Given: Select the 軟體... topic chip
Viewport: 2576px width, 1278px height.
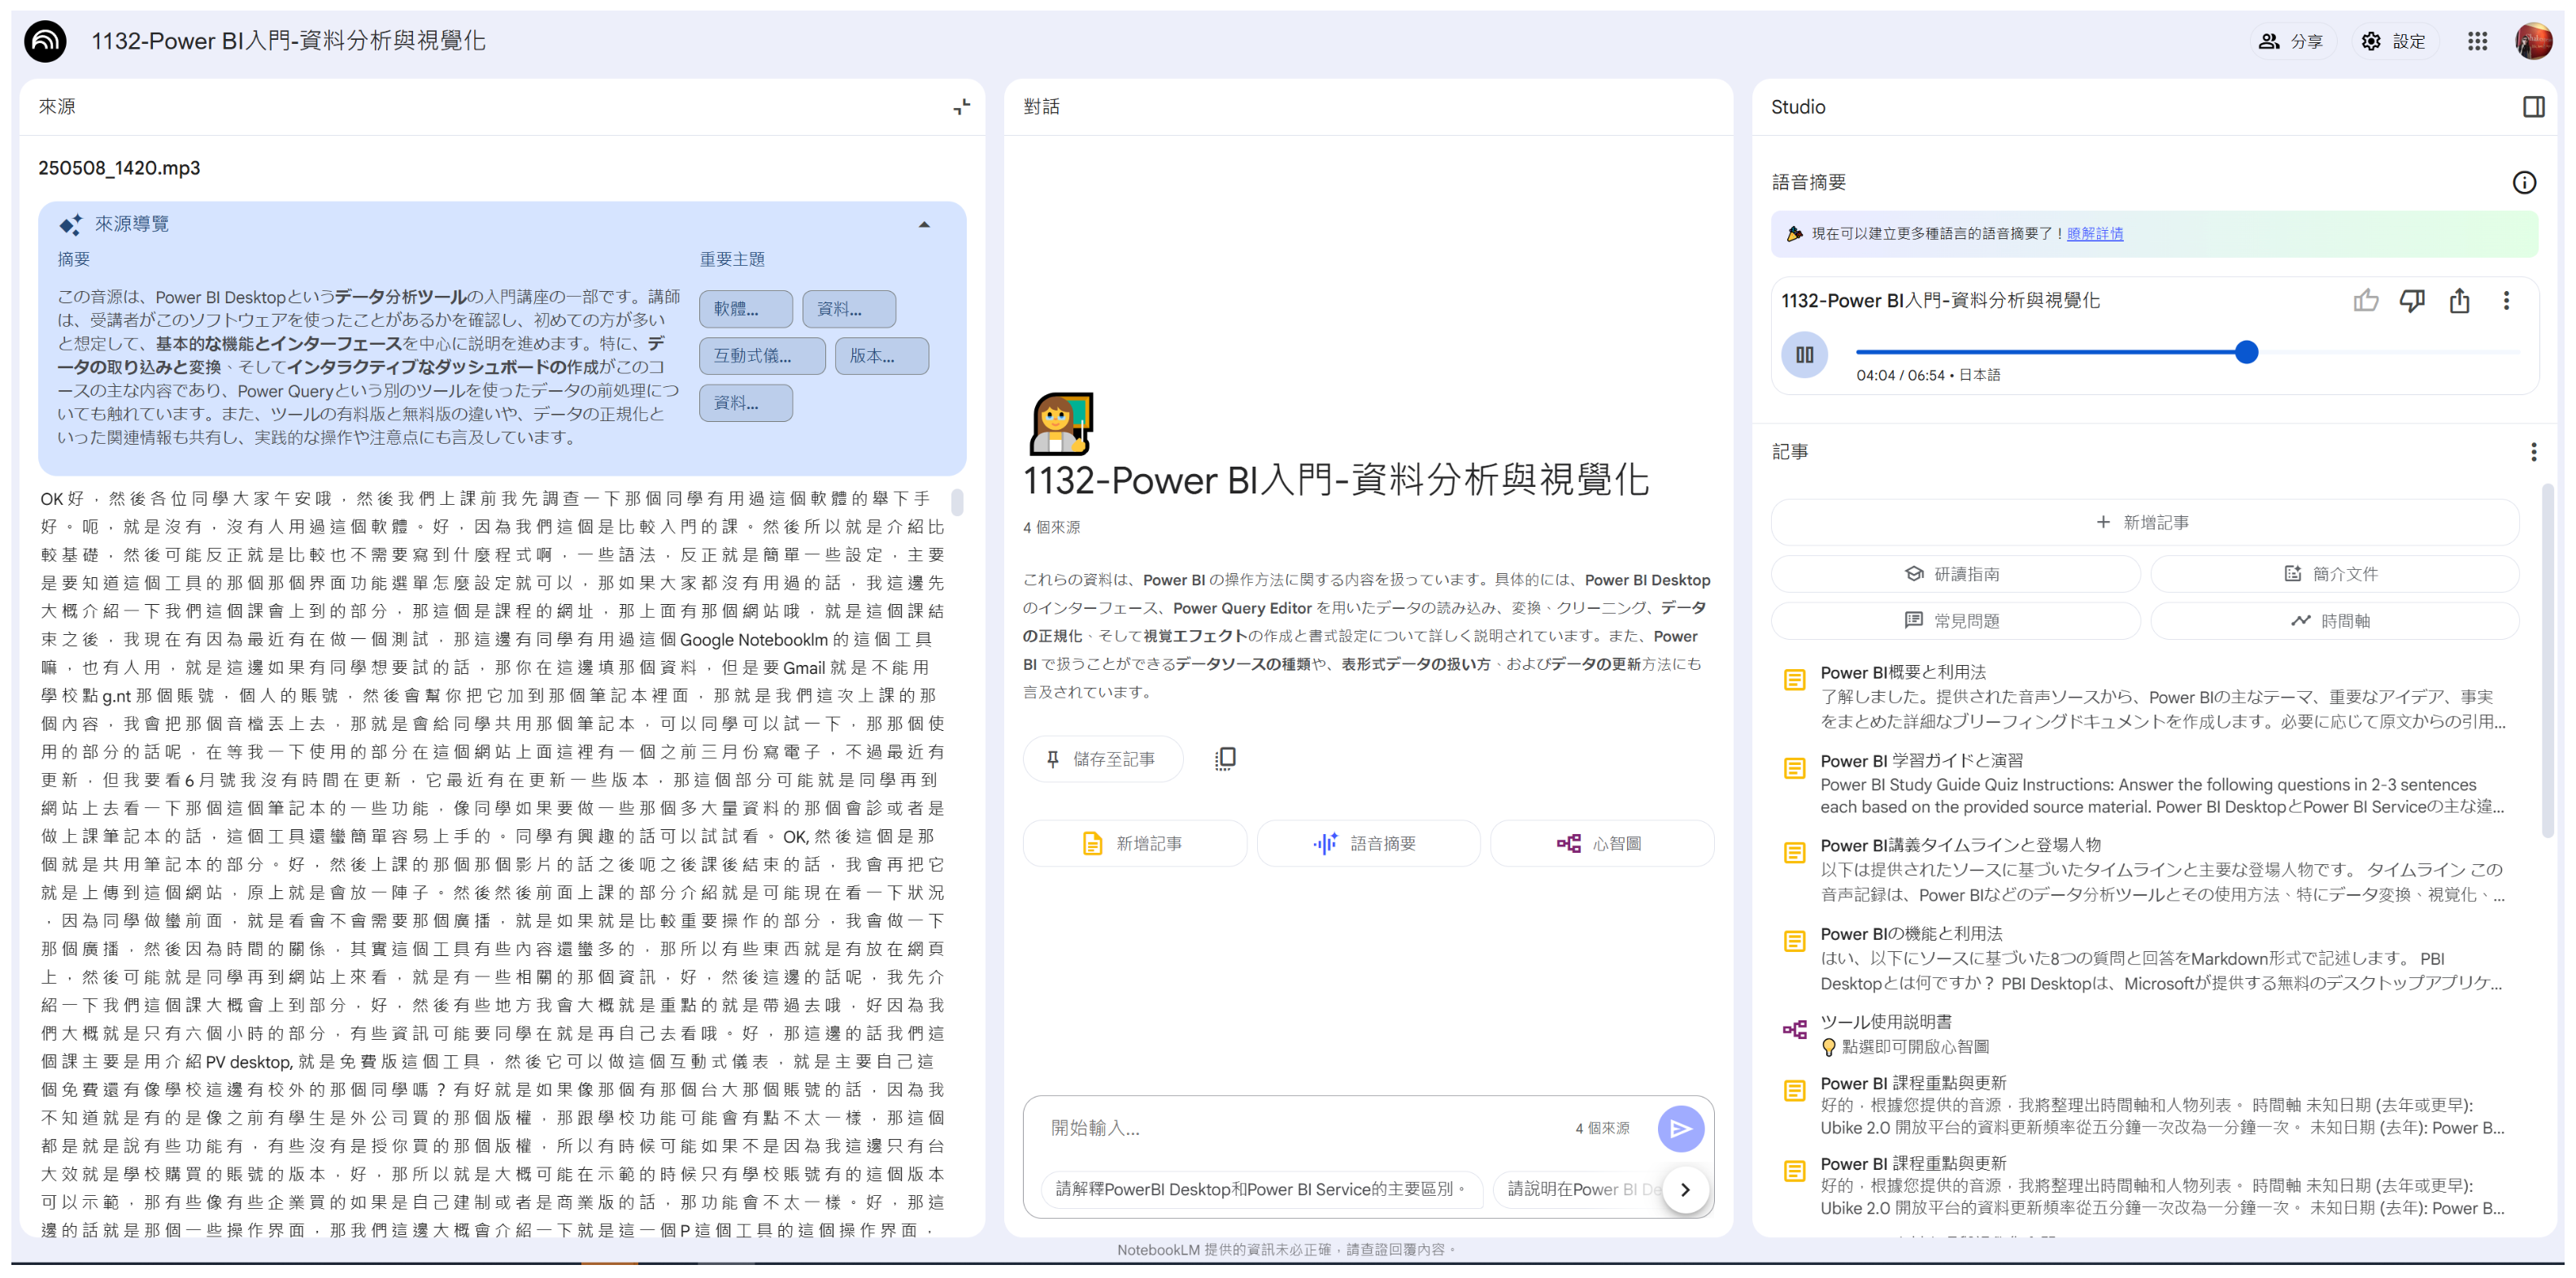Looking at the screenshot, I should click(x=745, y=309).
